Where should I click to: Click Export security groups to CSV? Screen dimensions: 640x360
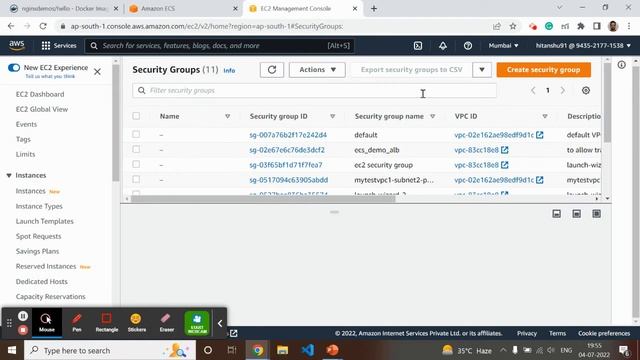point(411,70)
